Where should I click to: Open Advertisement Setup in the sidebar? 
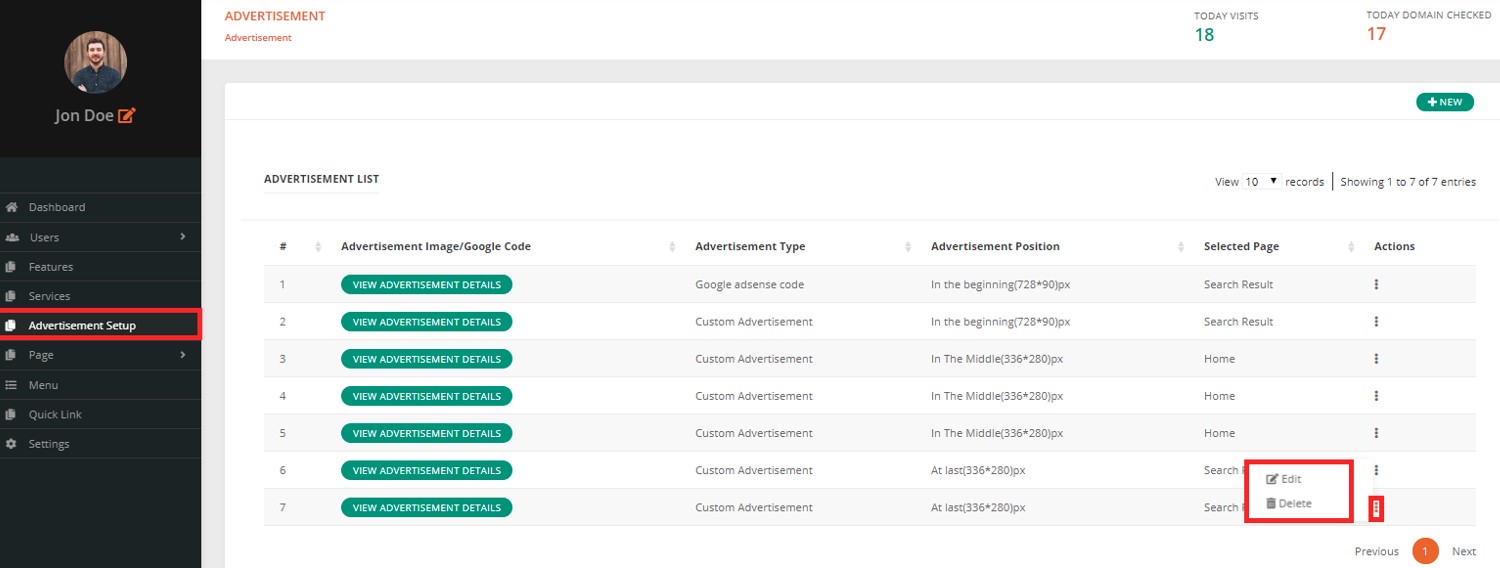82,325
